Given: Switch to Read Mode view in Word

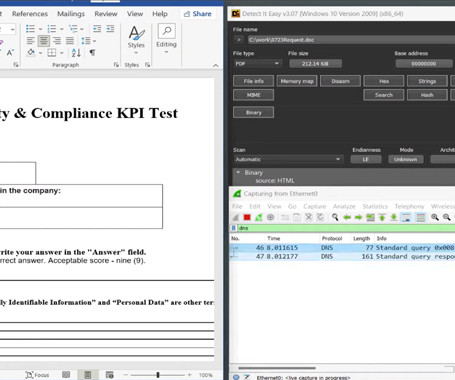Looking at the screenshot, I should 66,375.
